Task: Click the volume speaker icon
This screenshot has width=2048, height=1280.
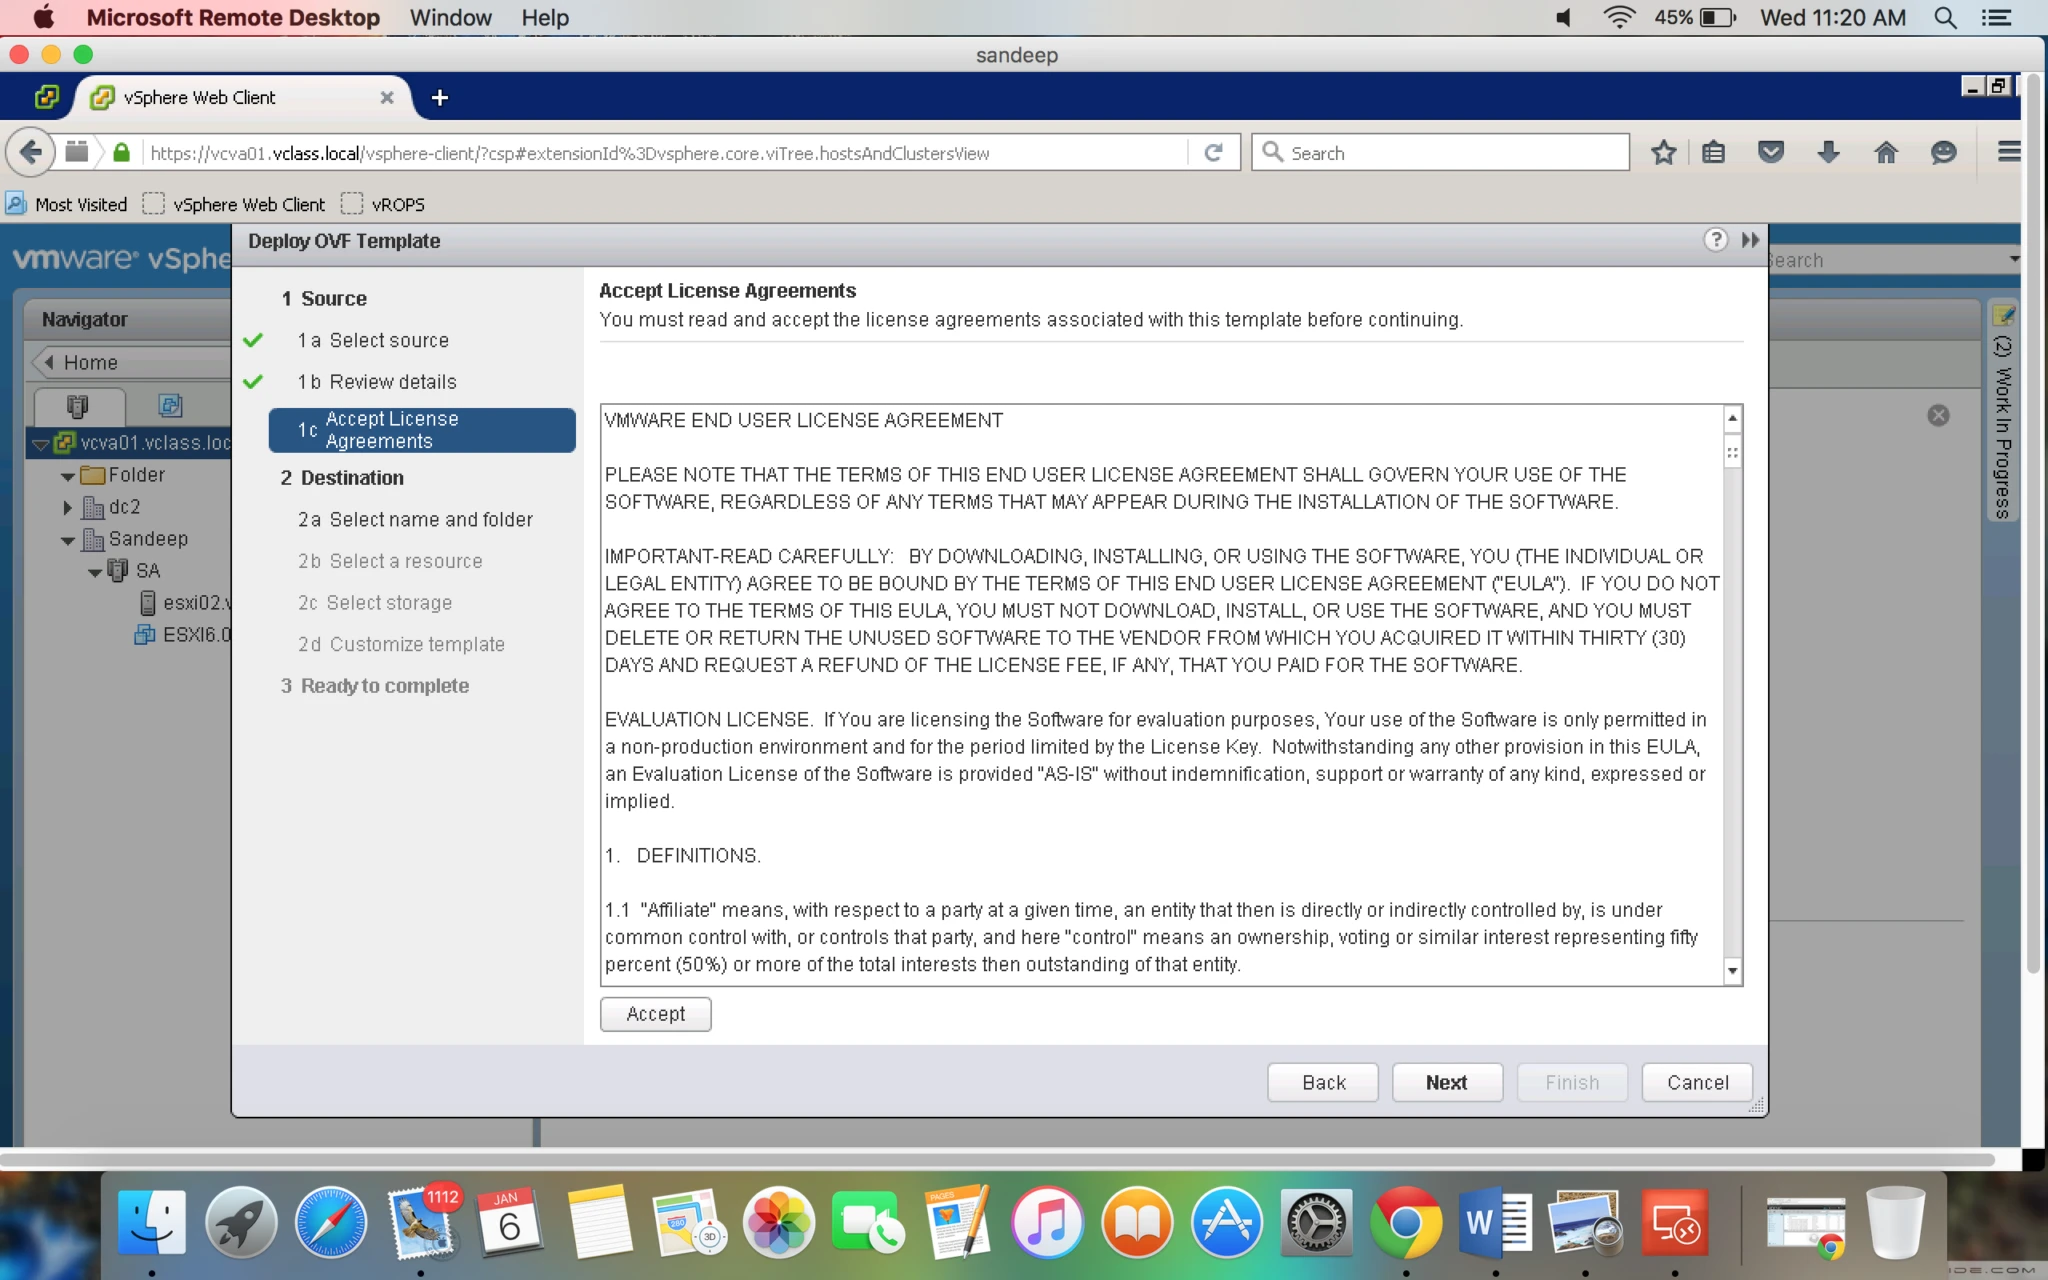Action: 1563,18
